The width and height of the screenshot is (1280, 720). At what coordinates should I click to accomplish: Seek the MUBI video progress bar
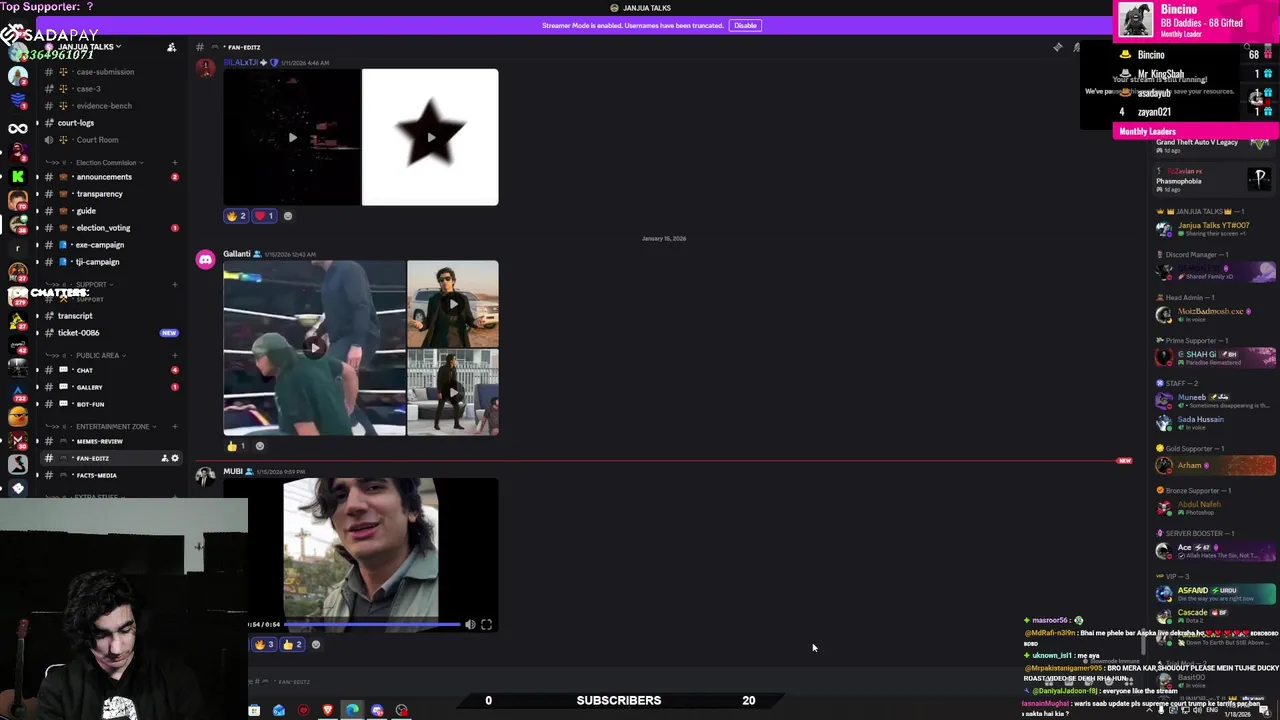tap(372, 624)
